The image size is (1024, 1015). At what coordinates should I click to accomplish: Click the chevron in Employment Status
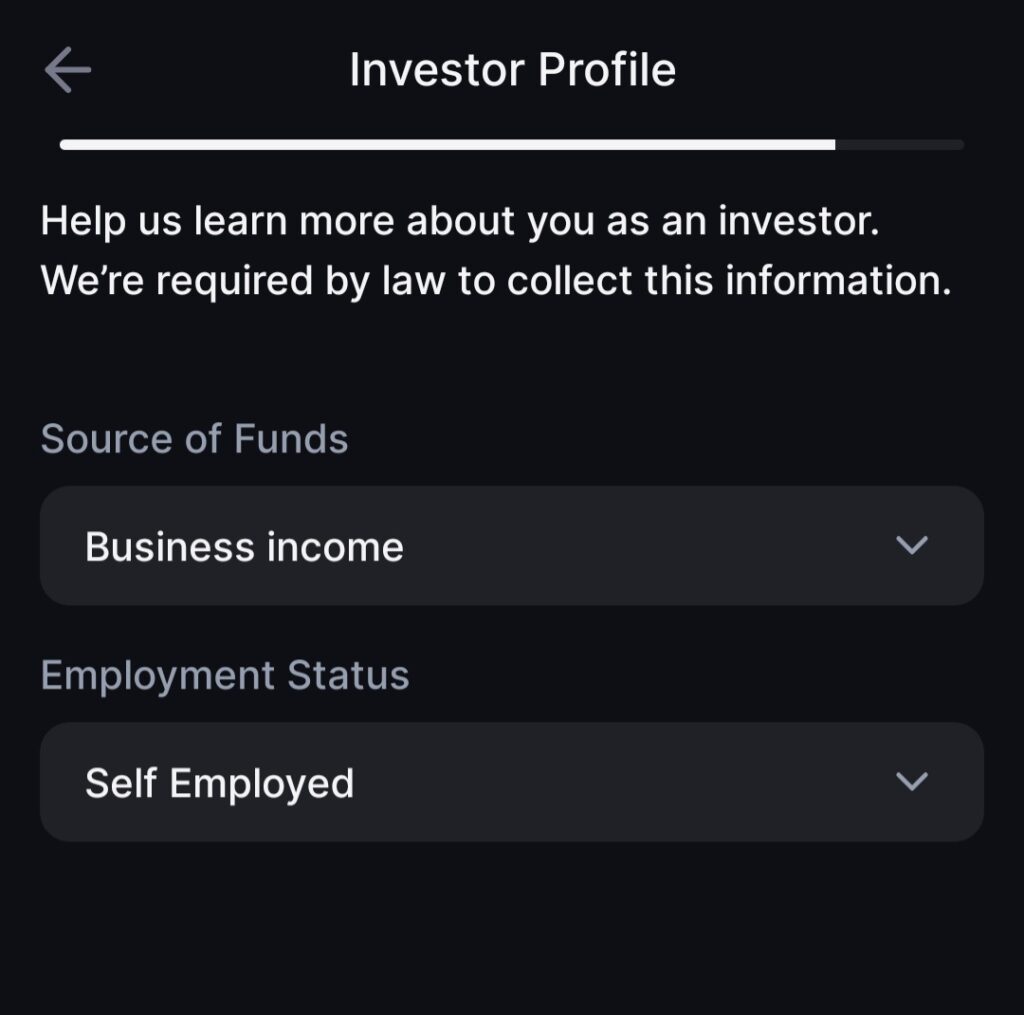[911, 781]
